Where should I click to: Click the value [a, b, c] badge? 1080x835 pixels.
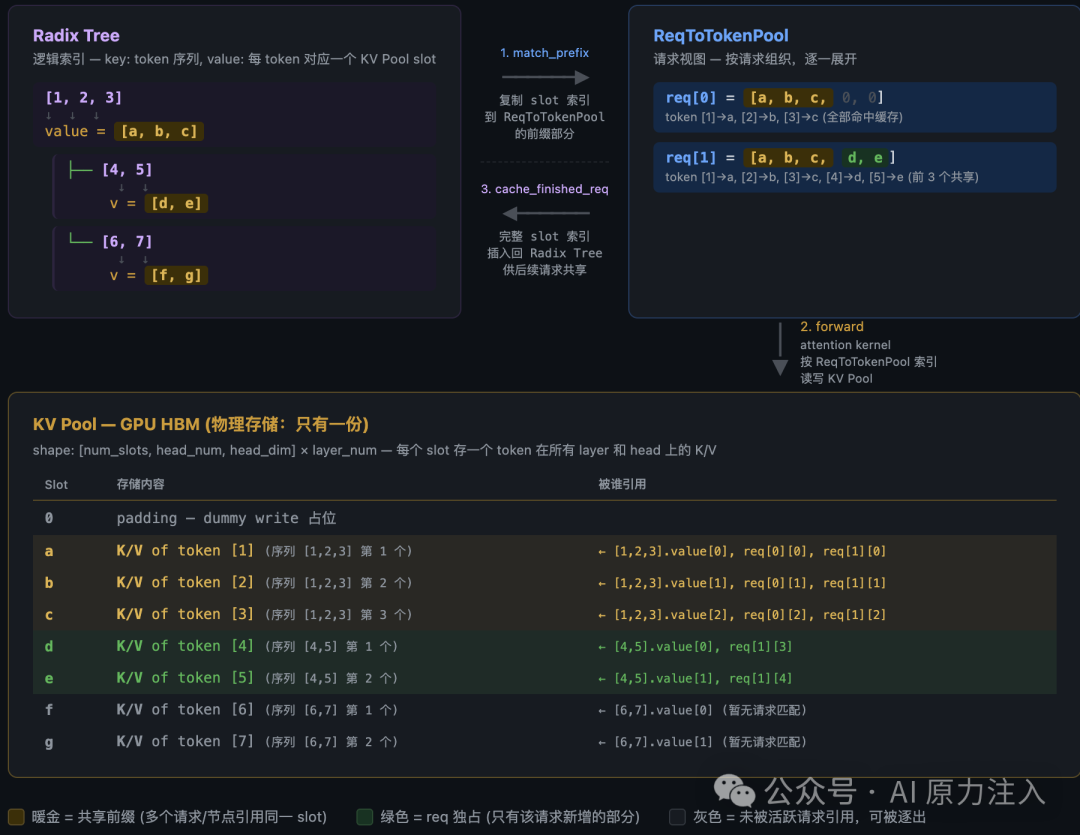click(159, 132)
